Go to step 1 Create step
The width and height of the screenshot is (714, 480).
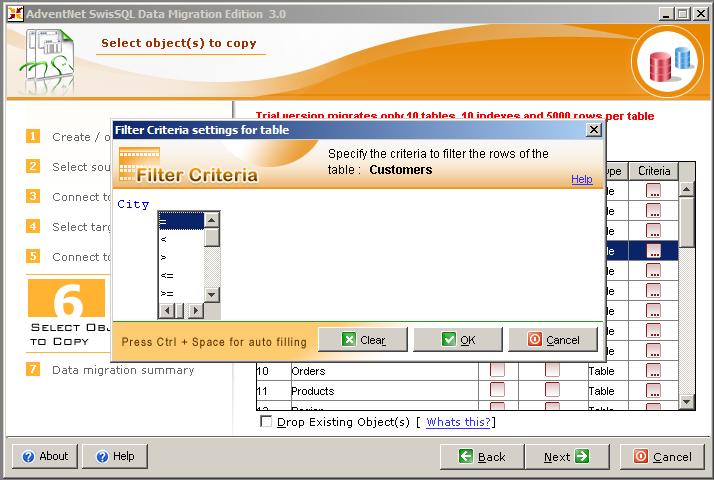tap(68, 137)
